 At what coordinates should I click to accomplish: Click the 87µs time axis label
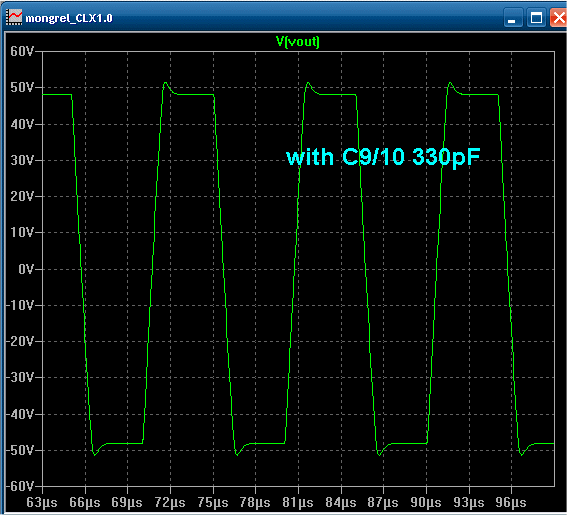click(x=383, y=503)
